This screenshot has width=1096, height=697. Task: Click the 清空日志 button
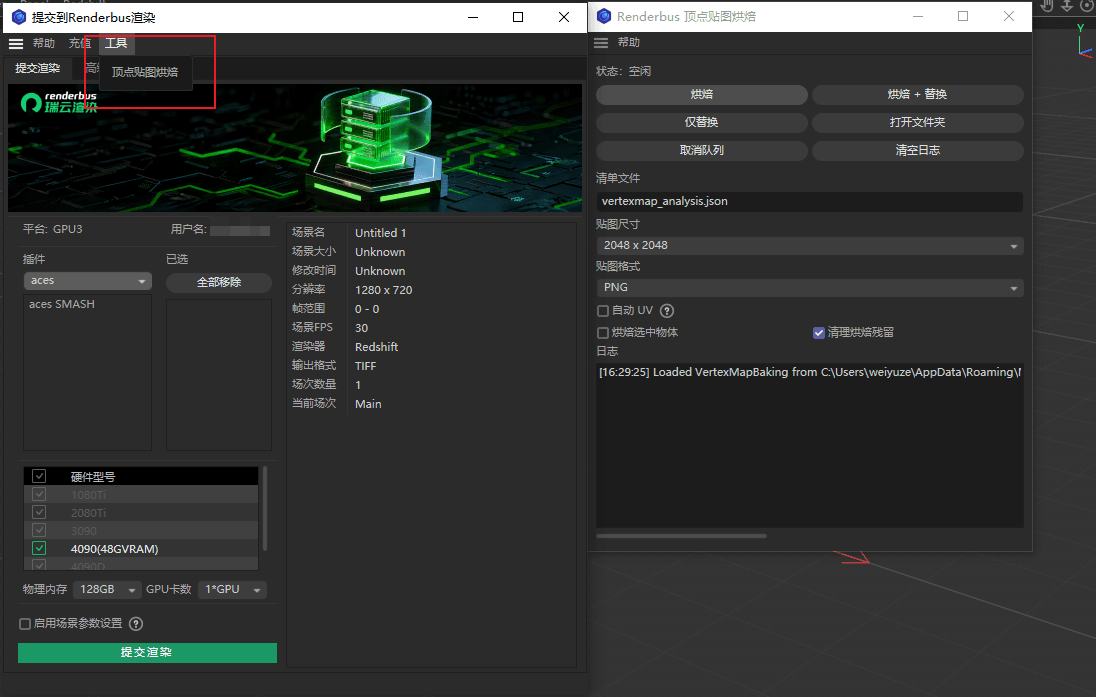coord(918,150)
